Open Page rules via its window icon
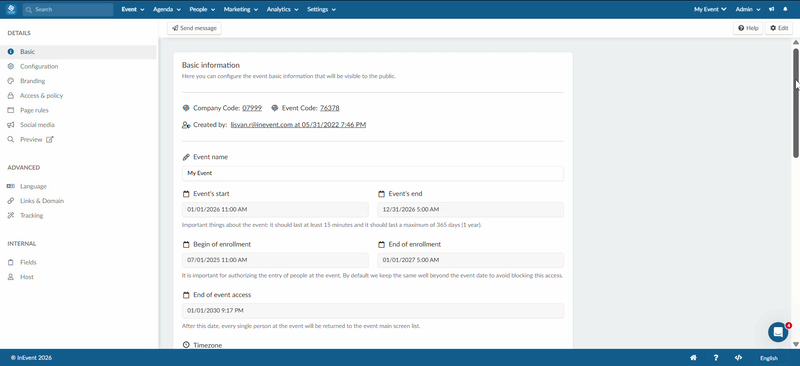The image size is (800, 366). click(10, 110)
